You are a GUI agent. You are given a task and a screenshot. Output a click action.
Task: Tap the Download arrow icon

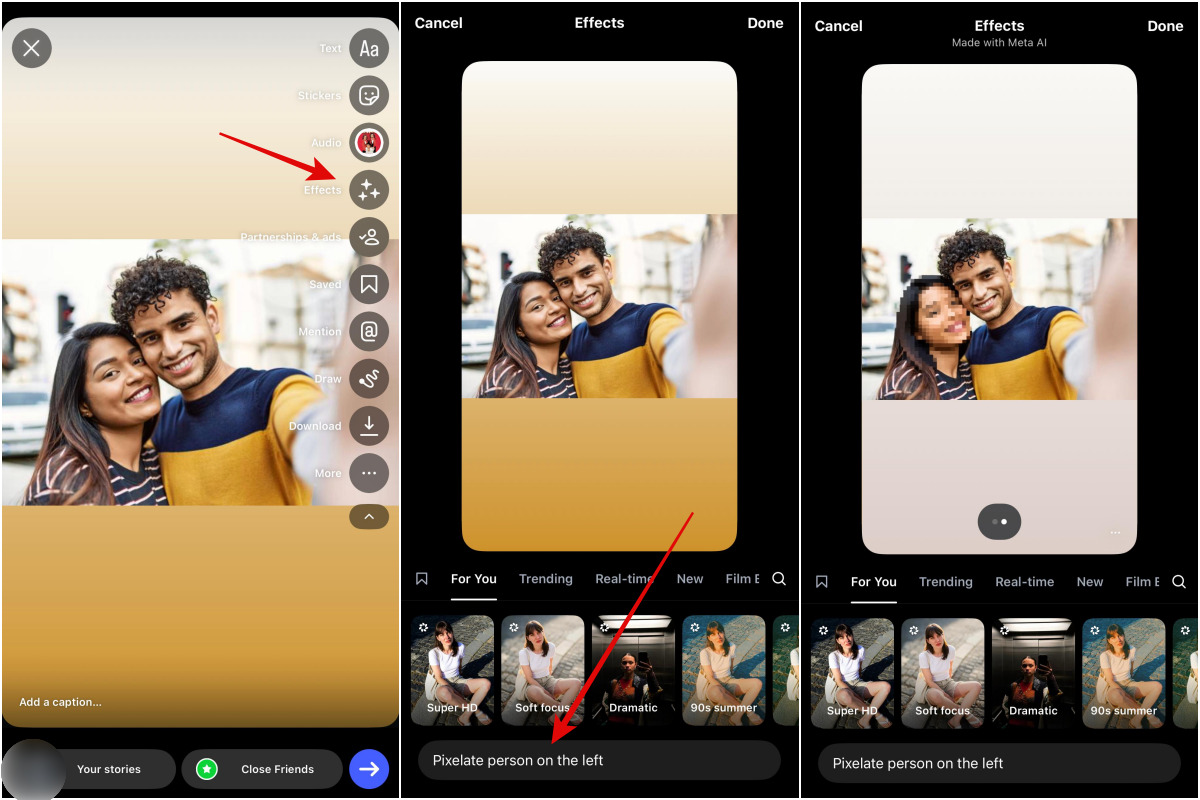369,426
